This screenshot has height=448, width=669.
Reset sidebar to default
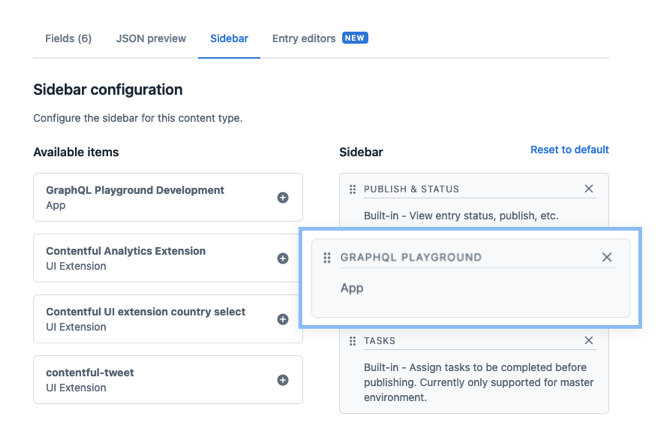pyautogui.click(x=570, y=150)
